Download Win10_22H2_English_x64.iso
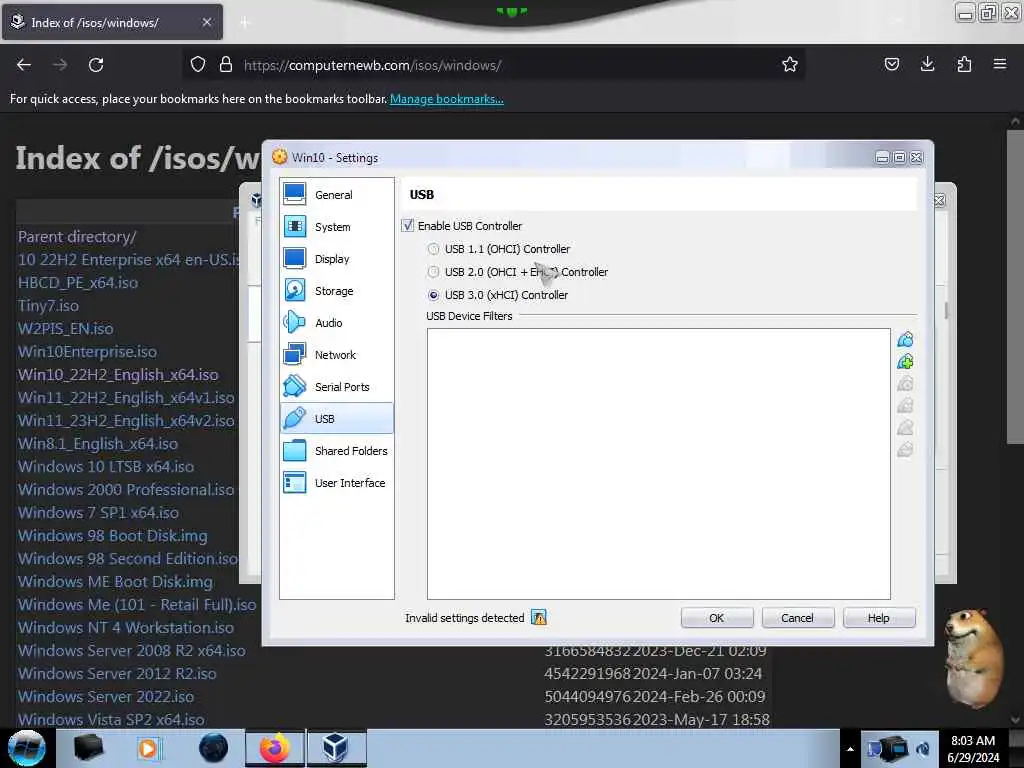 tap(118, 375)
